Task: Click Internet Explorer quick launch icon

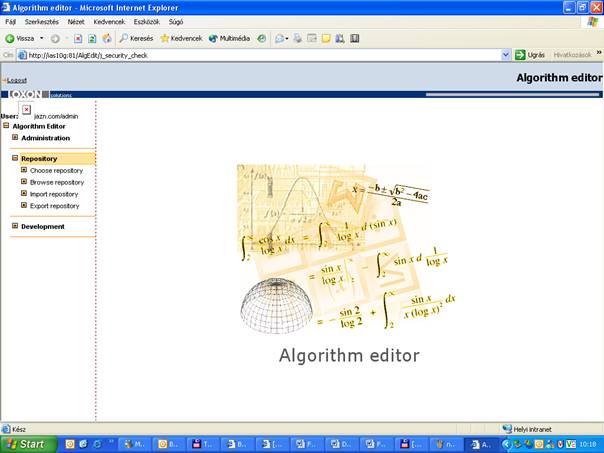Action: [x=97, y=444]
